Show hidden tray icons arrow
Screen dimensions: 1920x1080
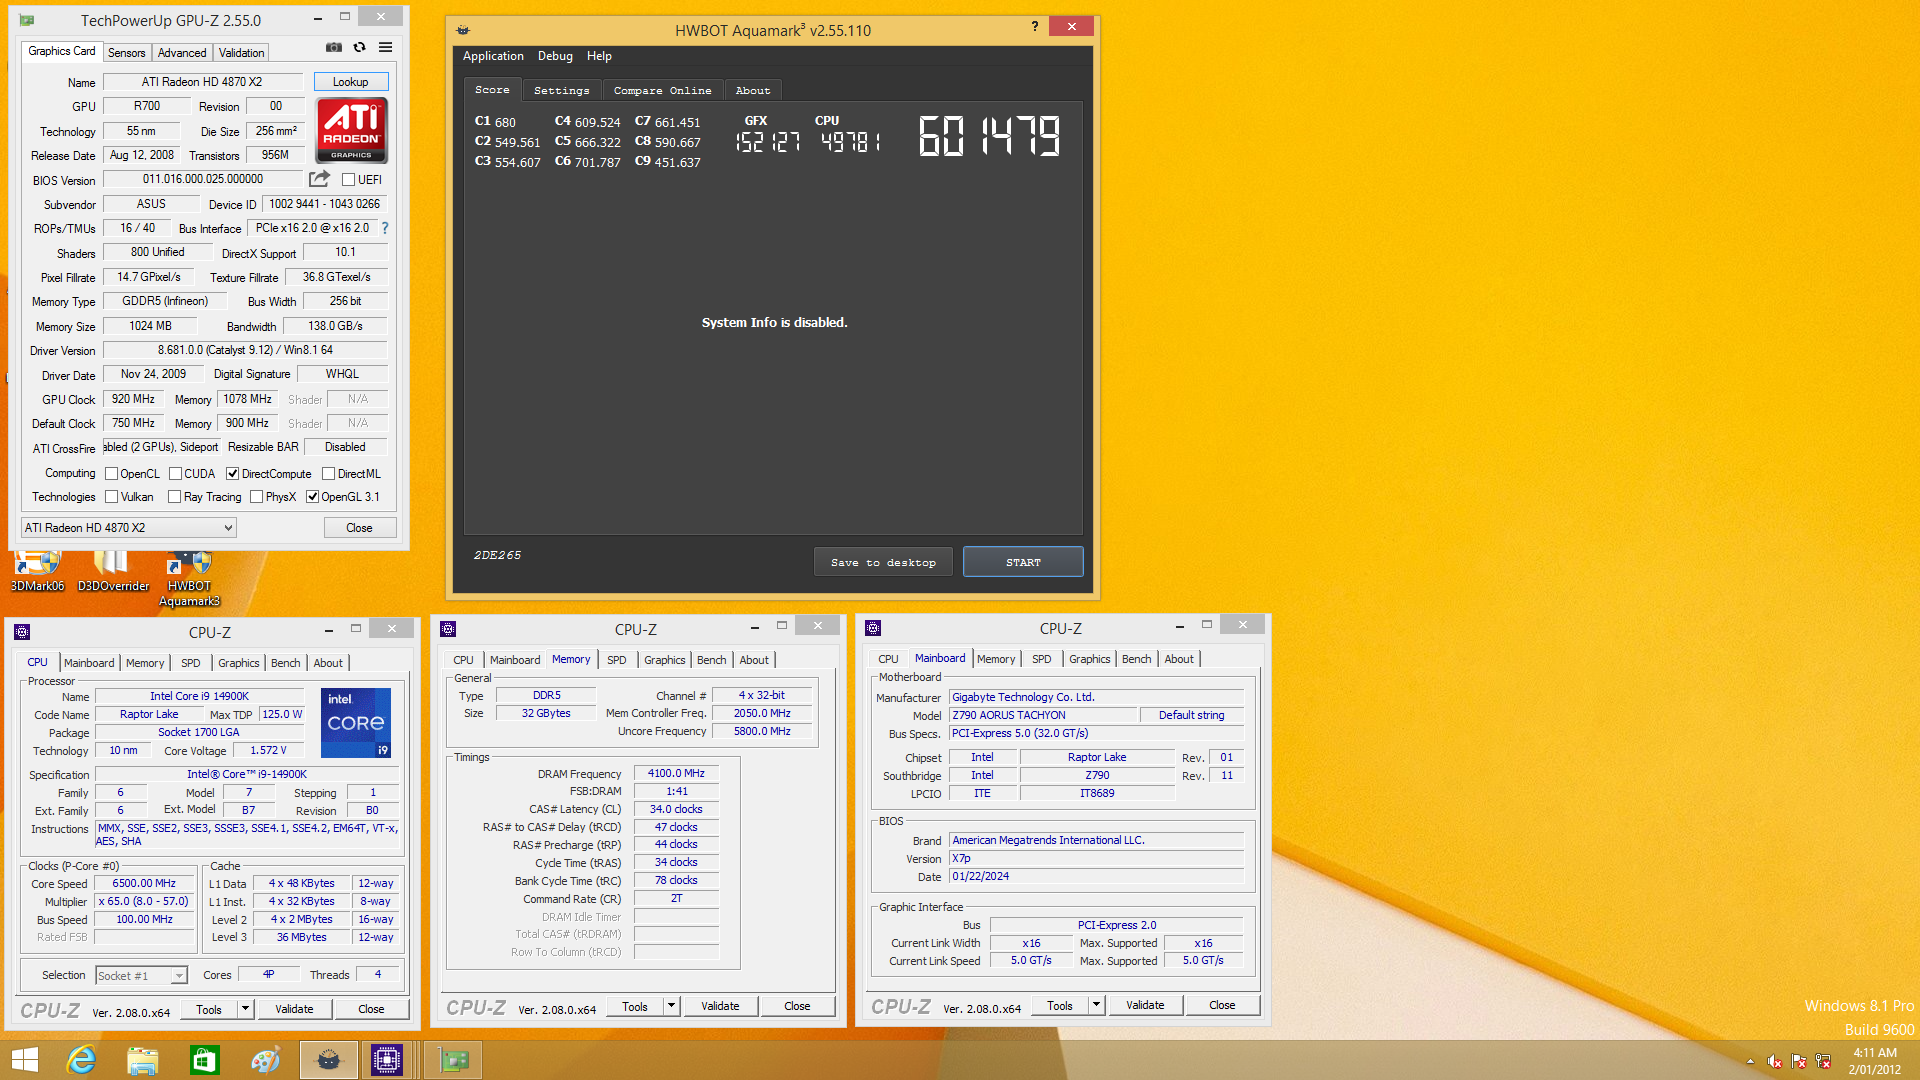(1750, 1061)
